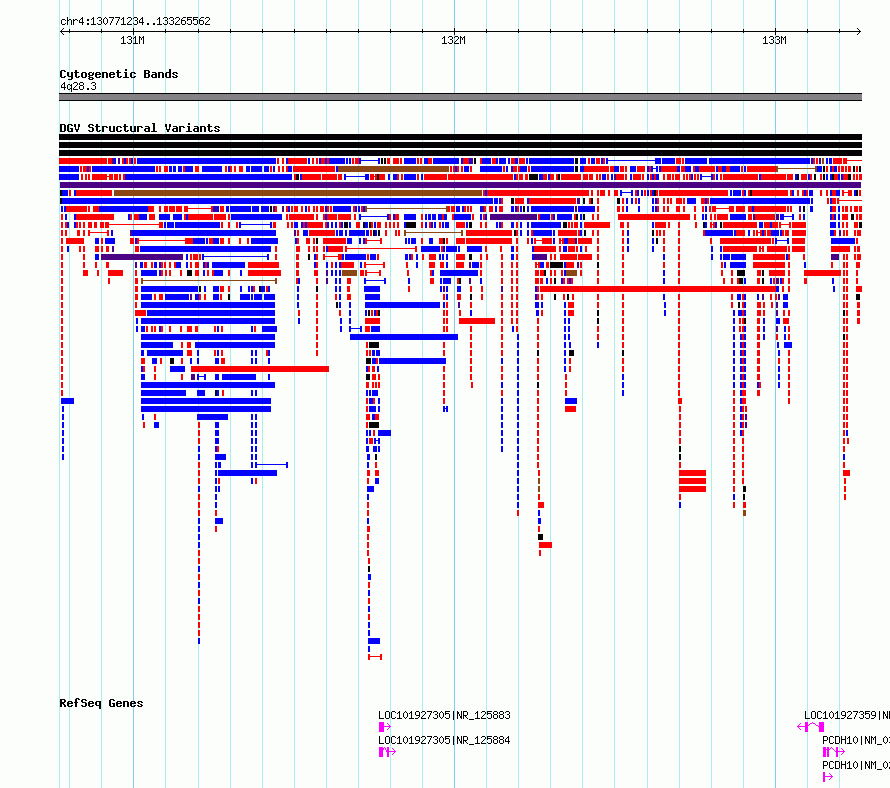Select the blue whiskered variant above the blue bar near 131M
890x788 pixels.
coord(271,465)
